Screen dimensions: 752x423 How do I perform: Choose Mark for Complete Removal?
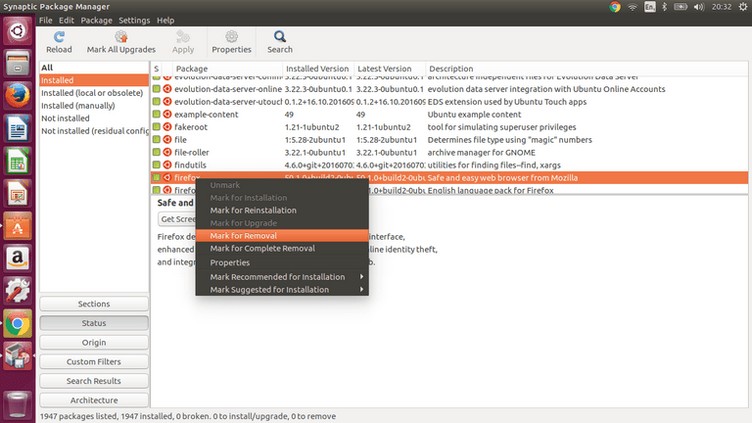(282, 248)
